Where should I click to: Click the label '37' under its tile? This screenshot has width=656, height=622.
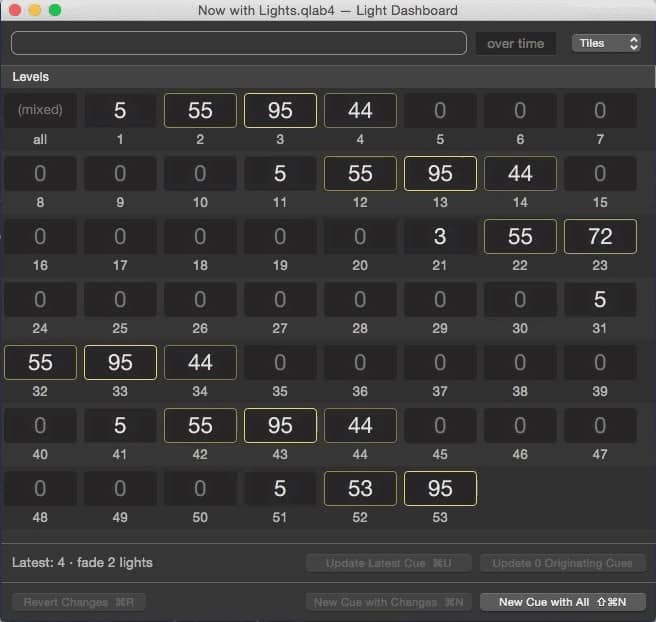point(440,392)
